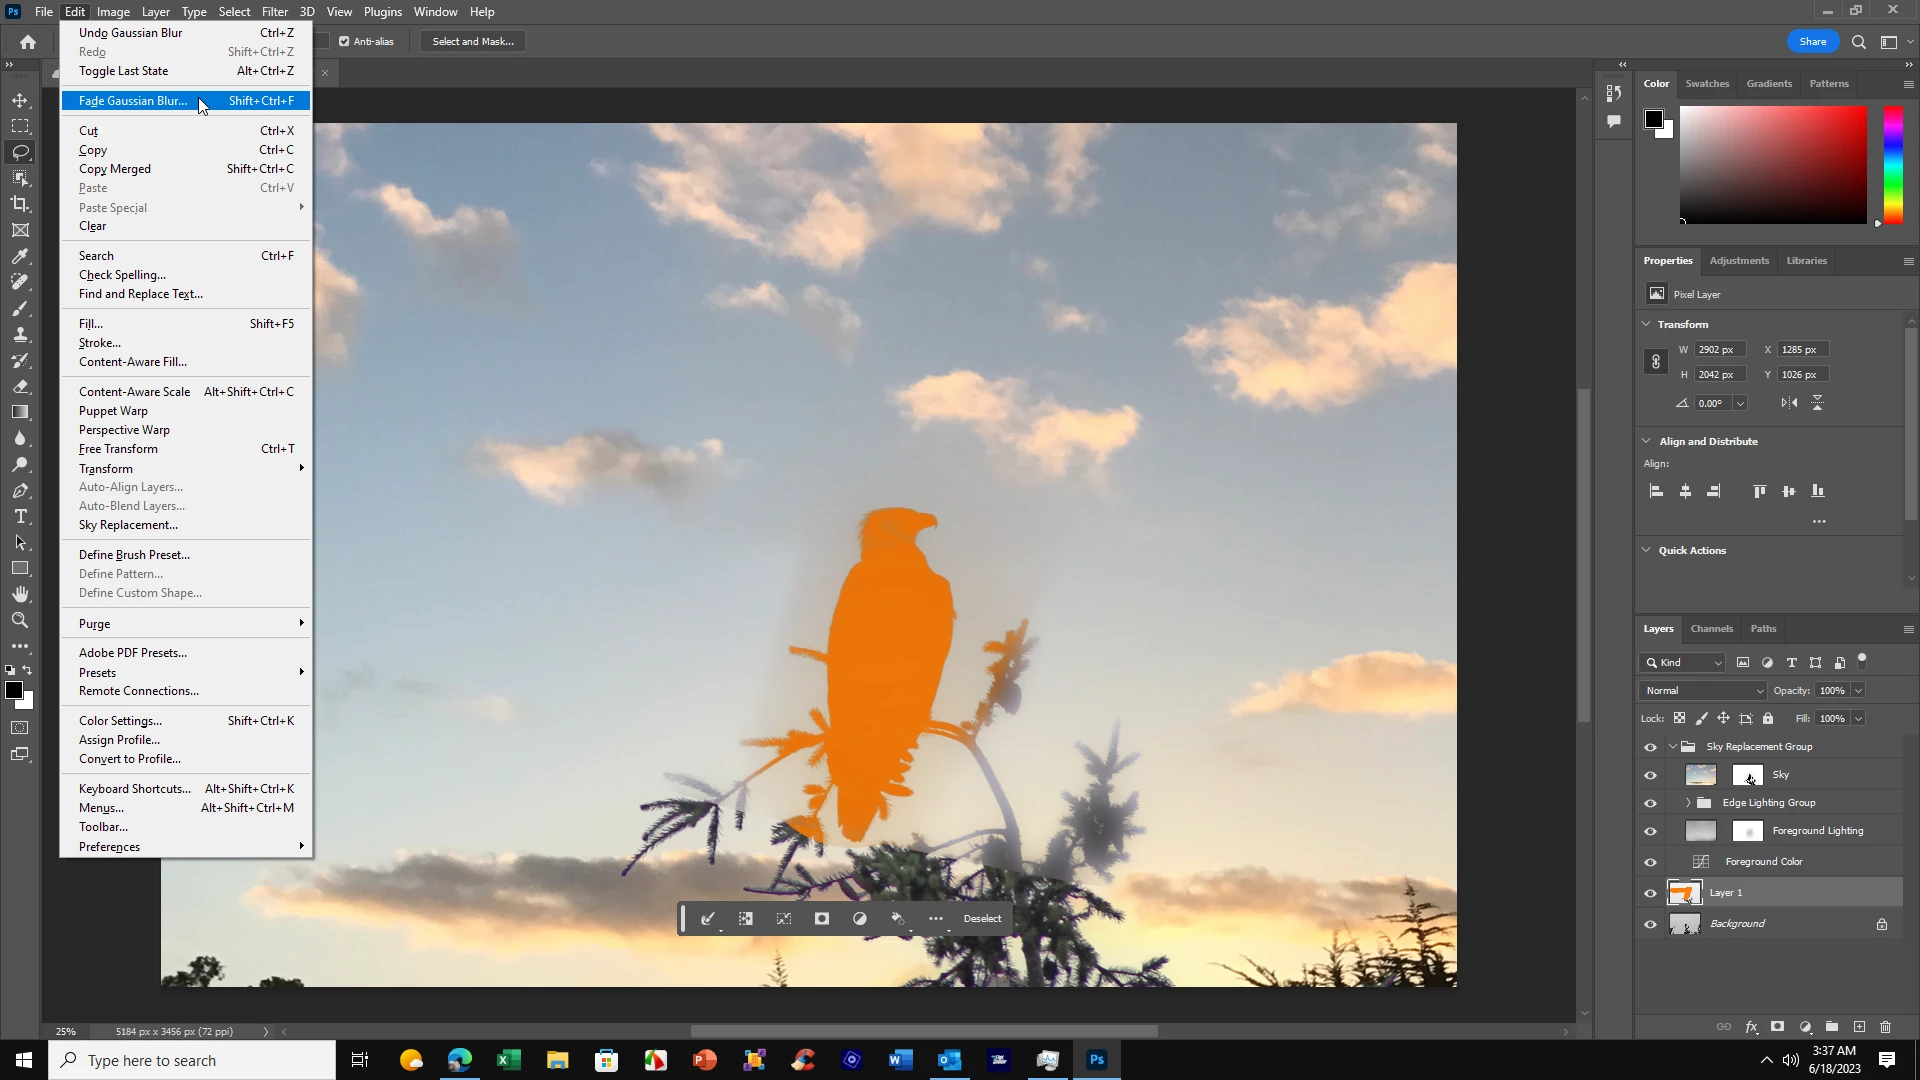
Task: Toggle visibility of Foreground Lighting layer
Action: [1650, 831]
